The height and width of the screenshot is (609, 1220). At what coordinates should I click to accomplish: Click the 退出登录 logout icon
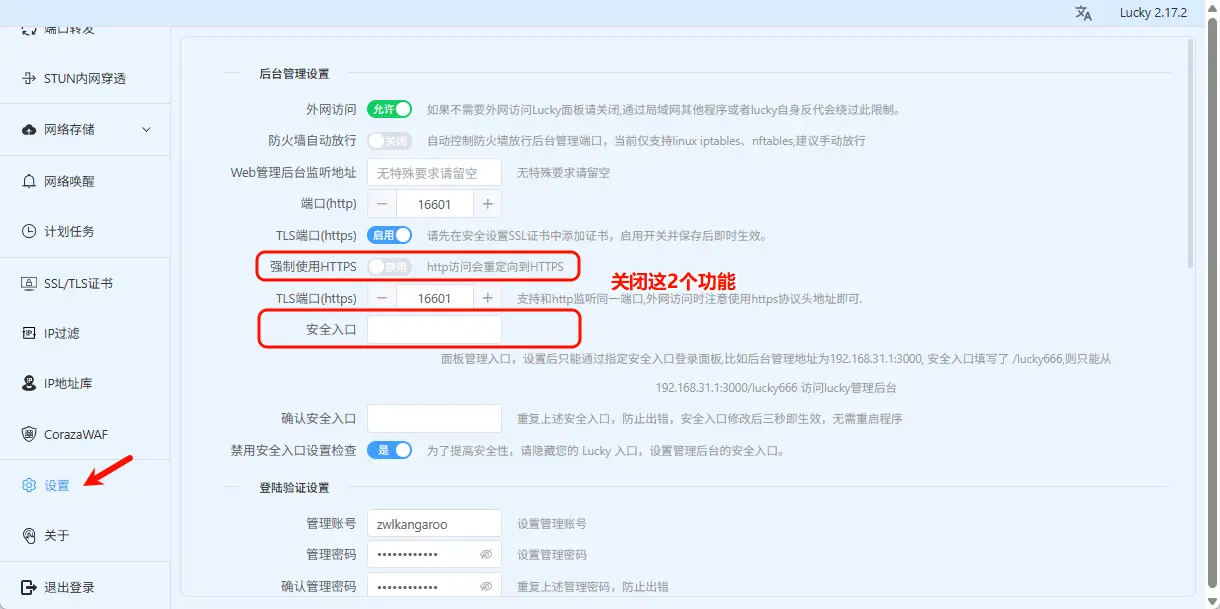tap(29, 587)
